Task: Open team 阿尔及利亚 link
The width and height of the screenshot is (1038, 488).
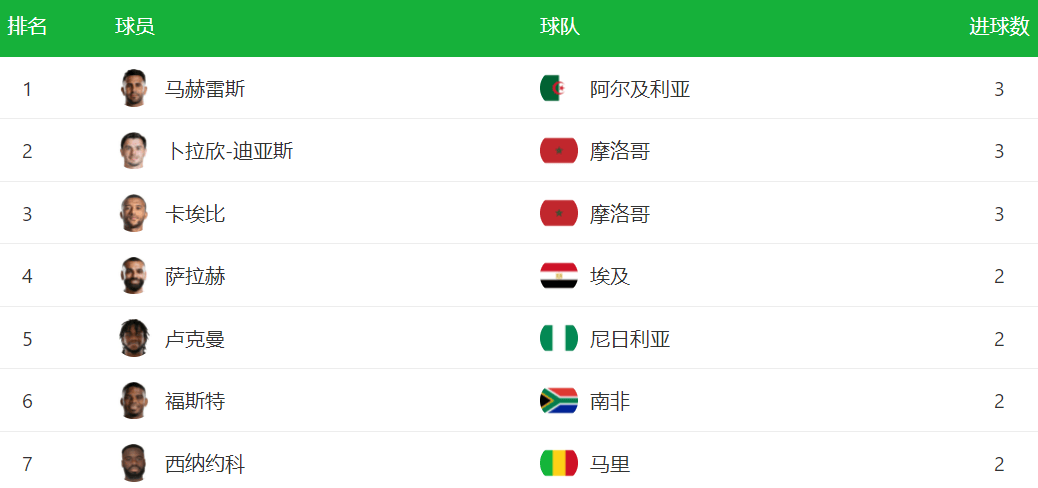Action: [x=640, y=89]
